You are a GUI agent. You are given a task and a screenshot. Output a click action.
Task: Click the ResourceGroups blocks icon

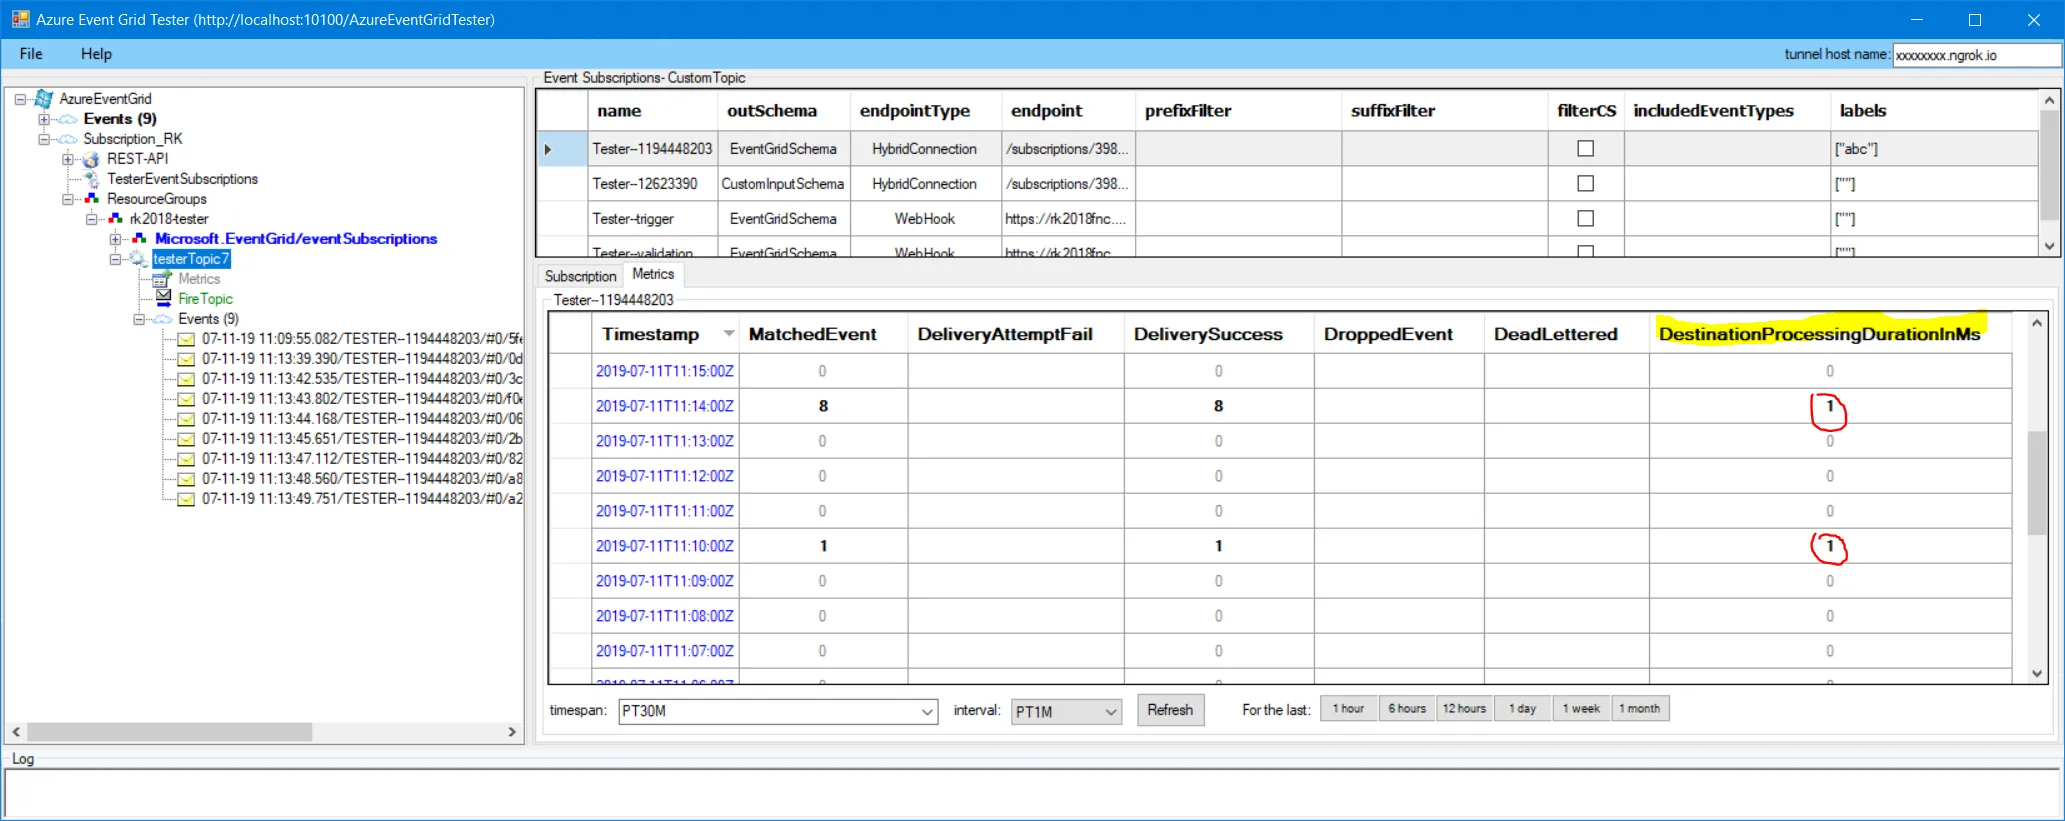pyautogui.click(x=91, y=199)
